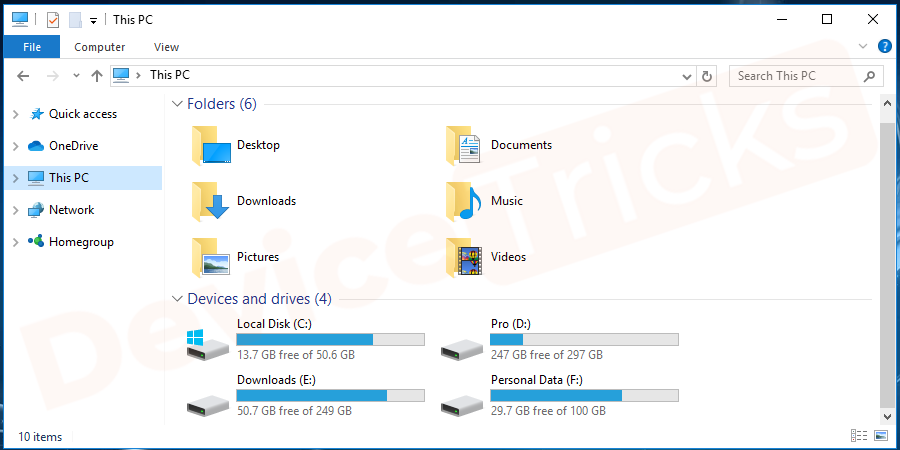This screenshot has width=900, height=450.
Task: Open the address bar history dropdown
Action: point(686,76)
